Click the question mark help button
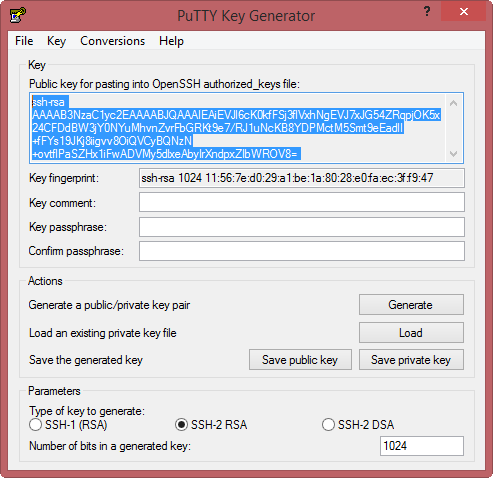Image resolution: width=493 pixels, height=478 pixels. 427,12
